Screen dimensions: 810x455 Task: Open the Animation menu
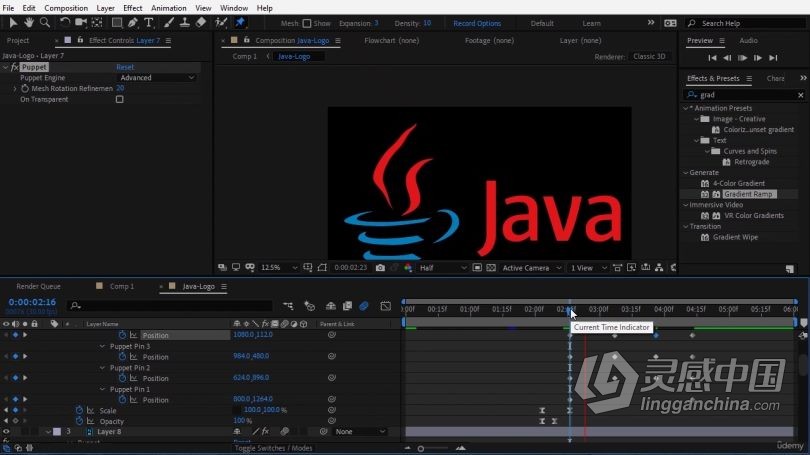point(168,8)
